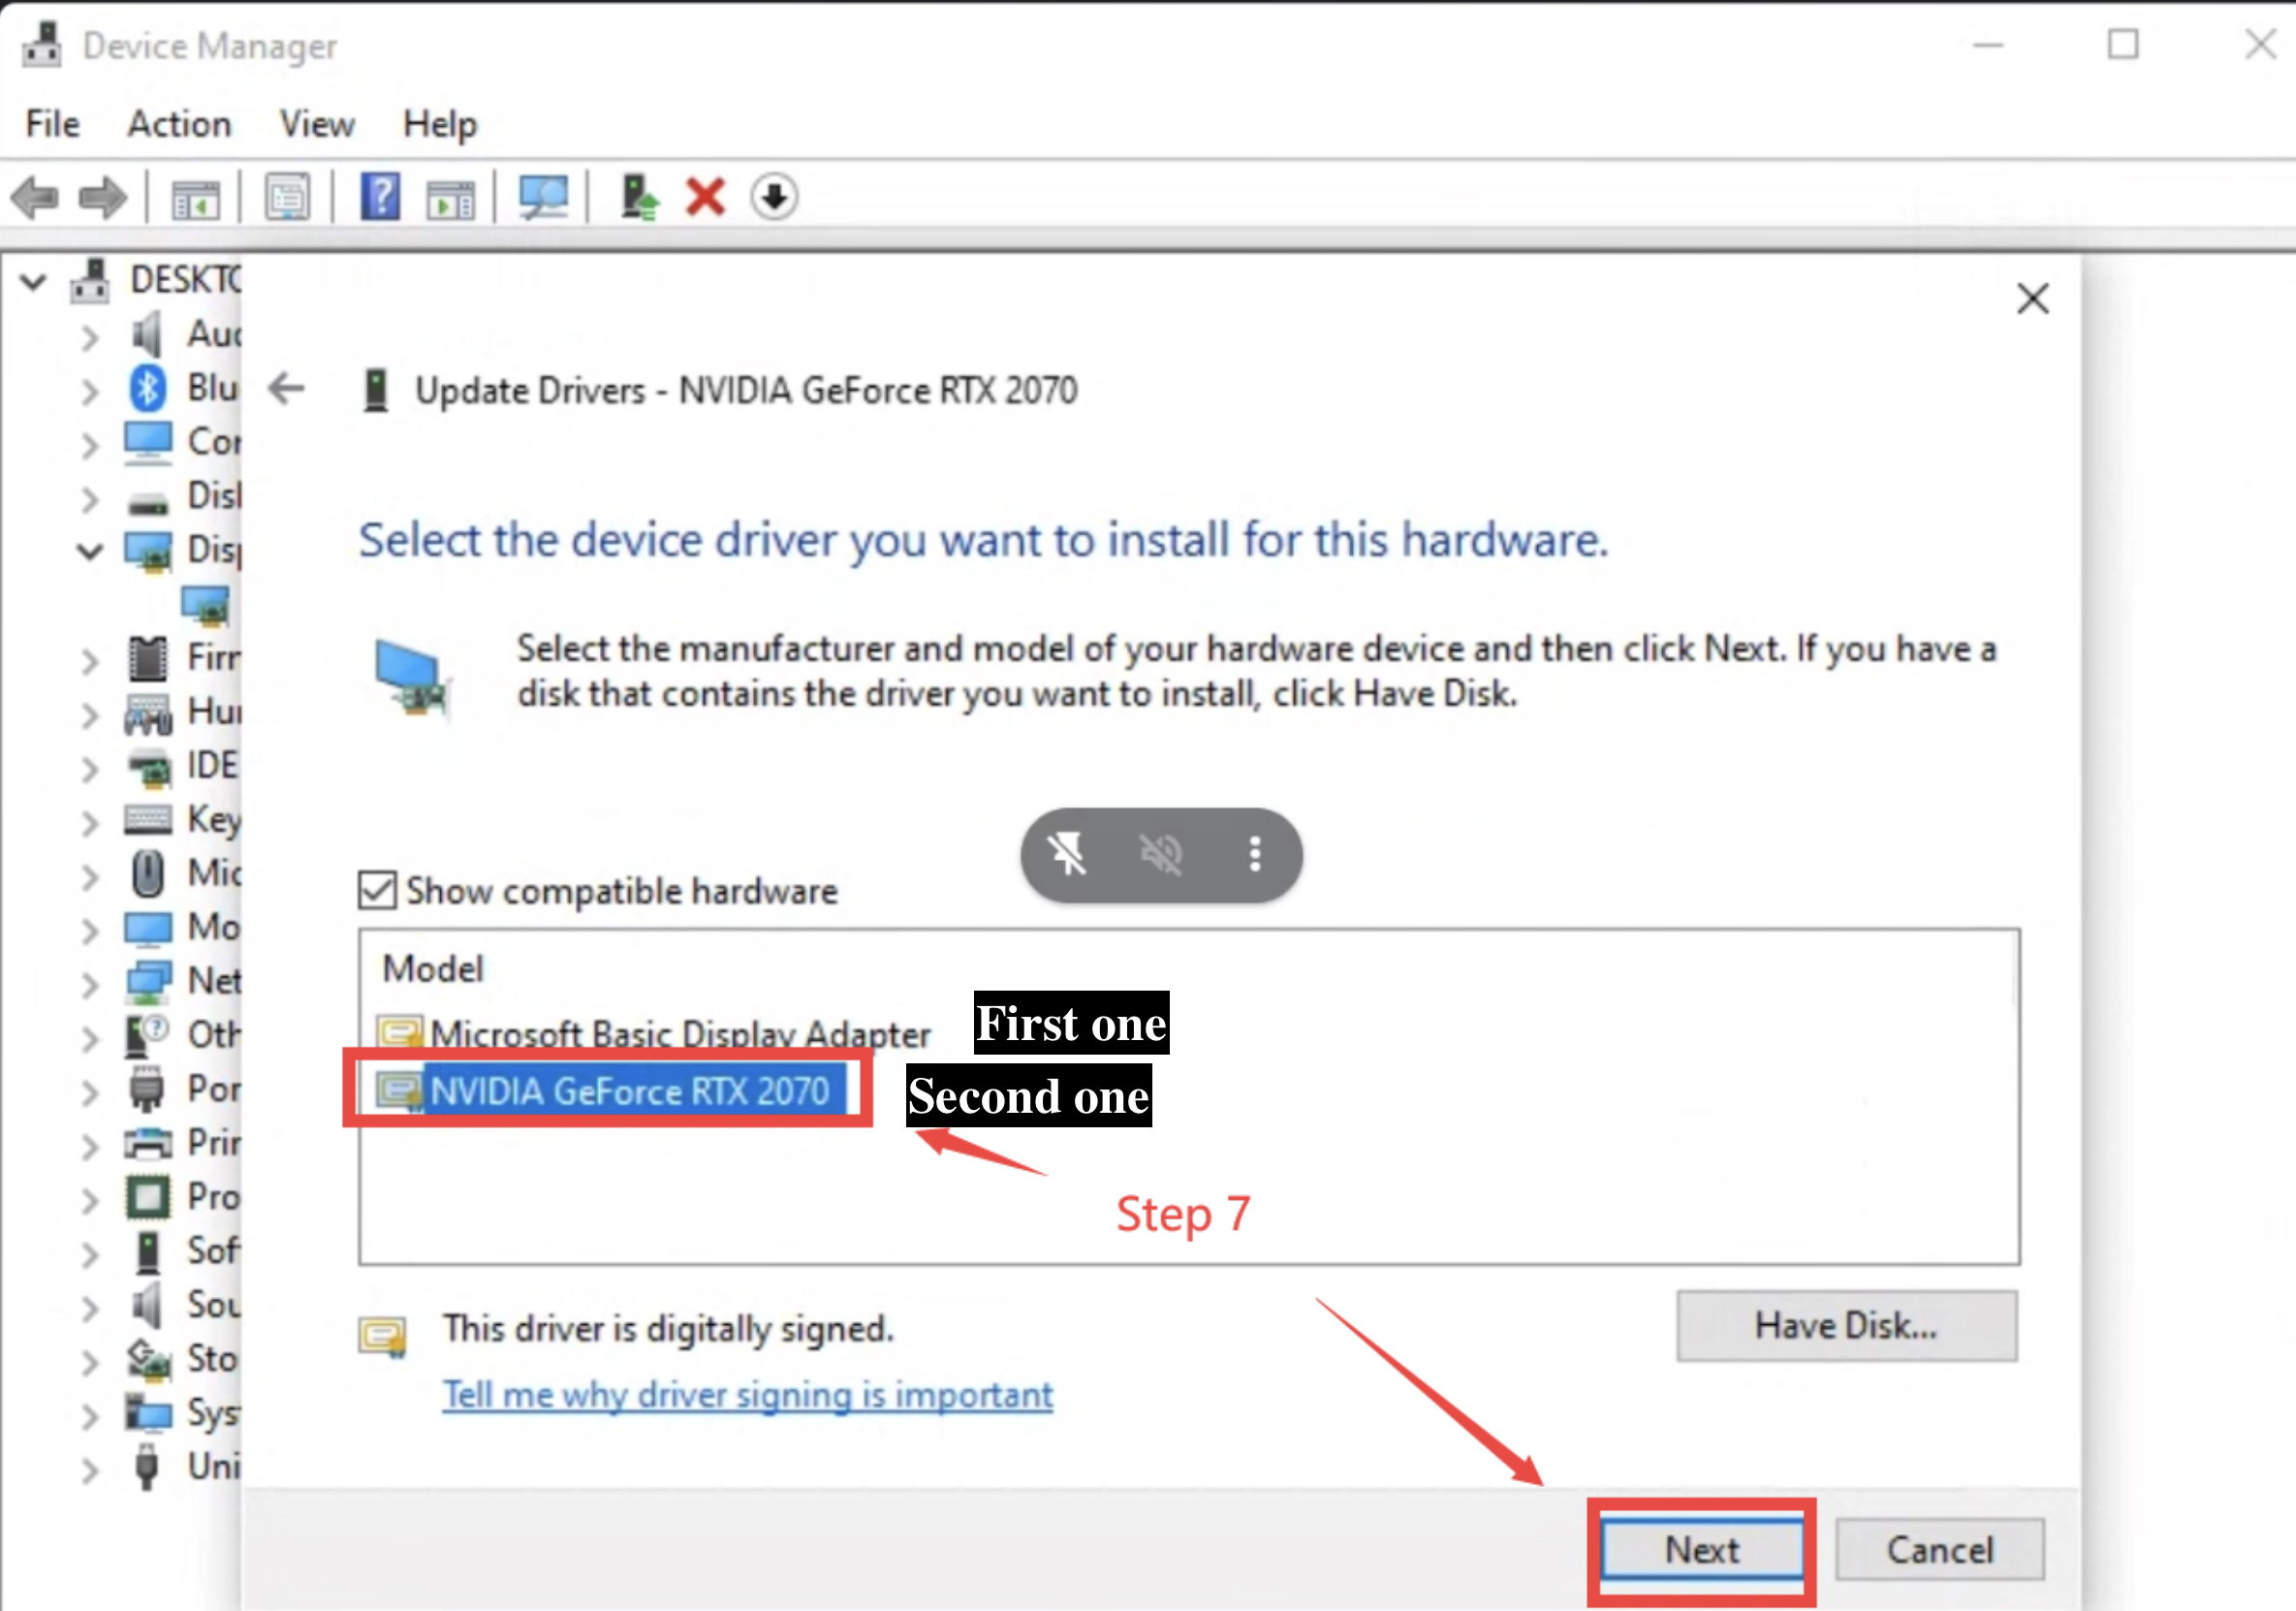This screenshot has width=2296, height=1611.
Task: Click the Processors chip icon in tree
Action: pyautogui.click(x=148, y=1196)
